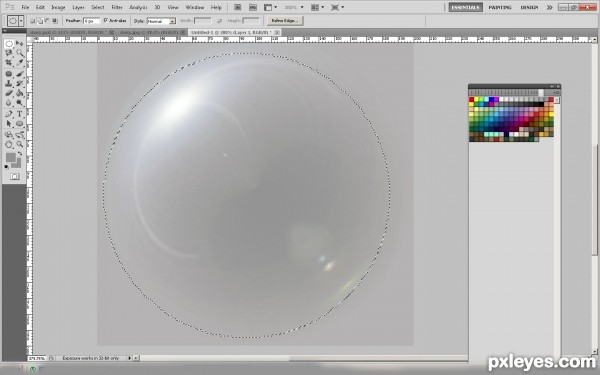Select the Move tool

[x=20, y=44]
